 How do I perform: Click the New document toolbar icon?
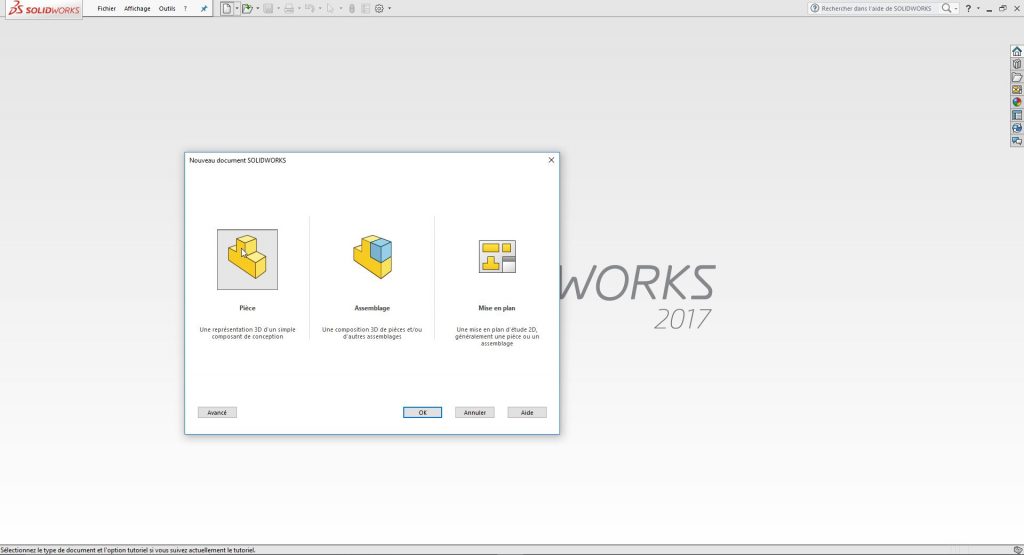tap(226, 8)
